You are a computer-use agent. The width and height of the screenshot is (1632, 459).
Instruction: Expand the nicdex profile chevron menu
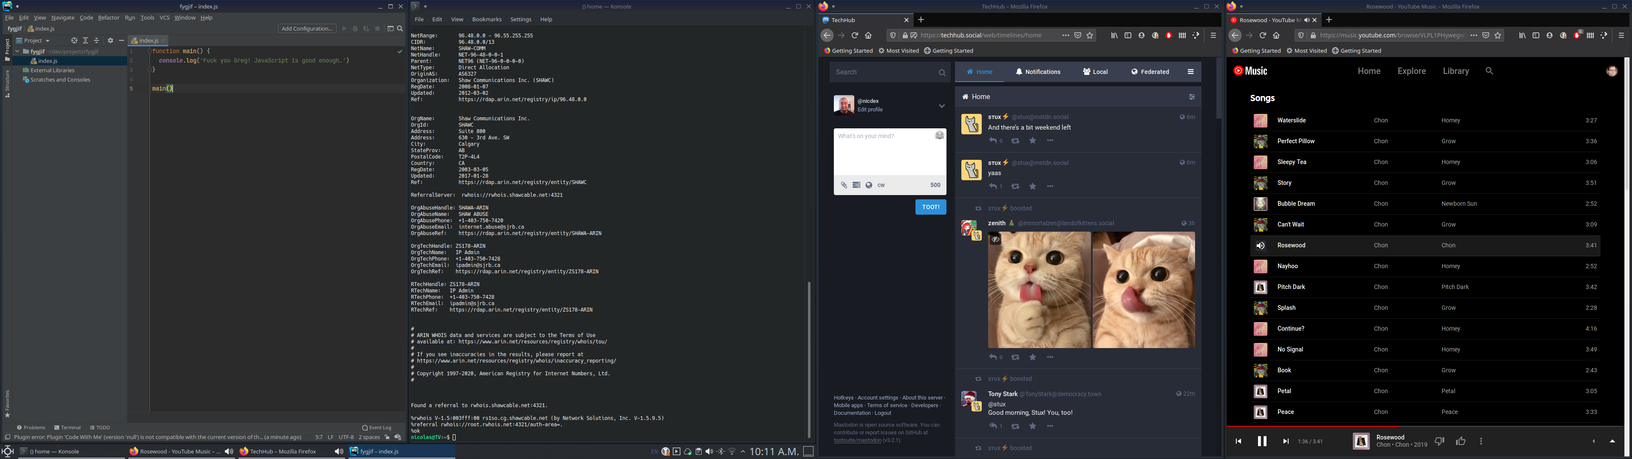pos(941,105)
